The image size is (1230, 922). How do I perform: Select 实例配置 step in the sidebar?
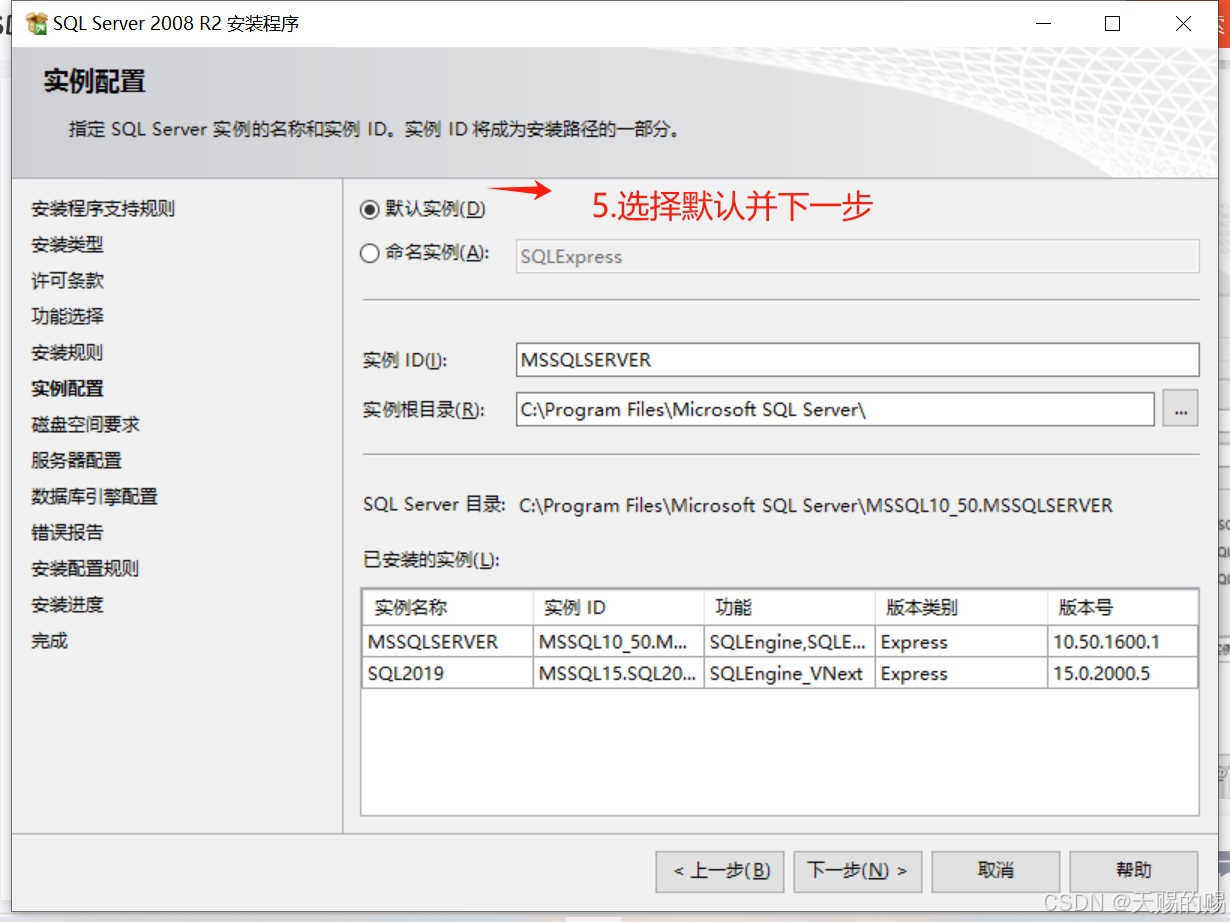pyautogui.click(x=67, y=389)
